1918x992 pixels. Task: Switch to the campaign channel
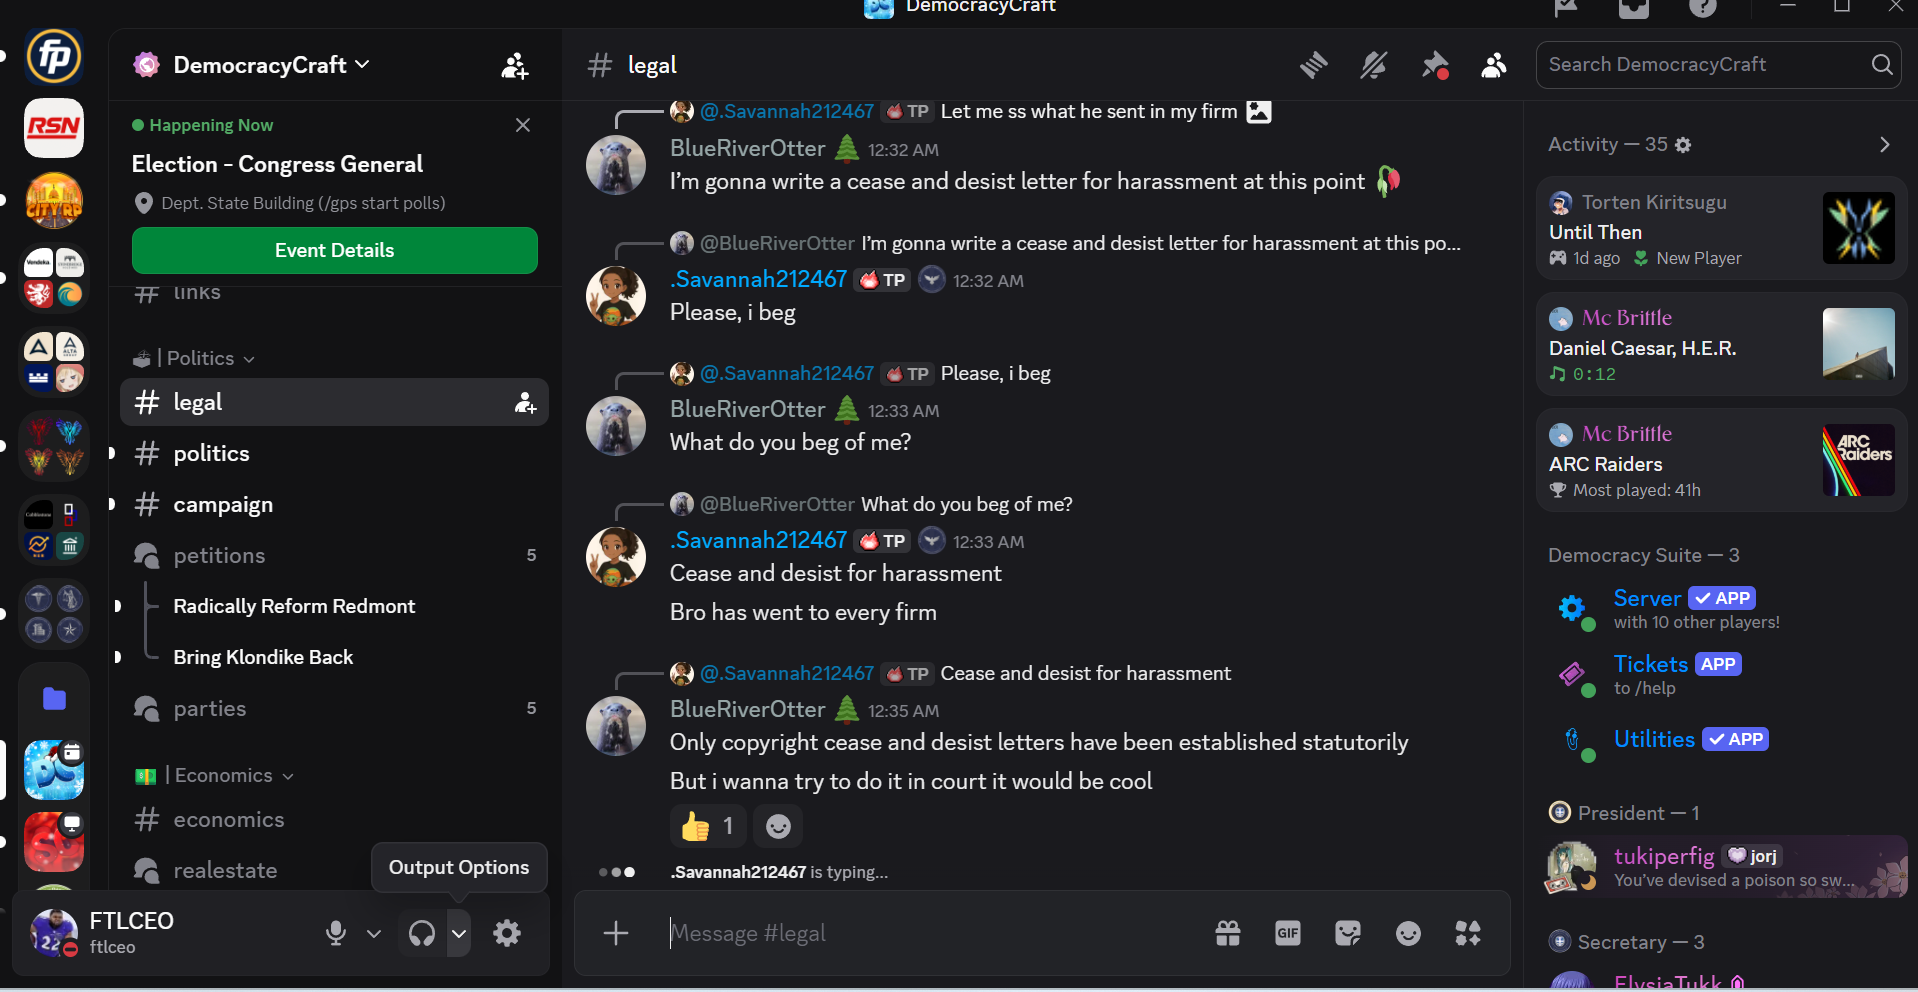[x=223, y=504]
